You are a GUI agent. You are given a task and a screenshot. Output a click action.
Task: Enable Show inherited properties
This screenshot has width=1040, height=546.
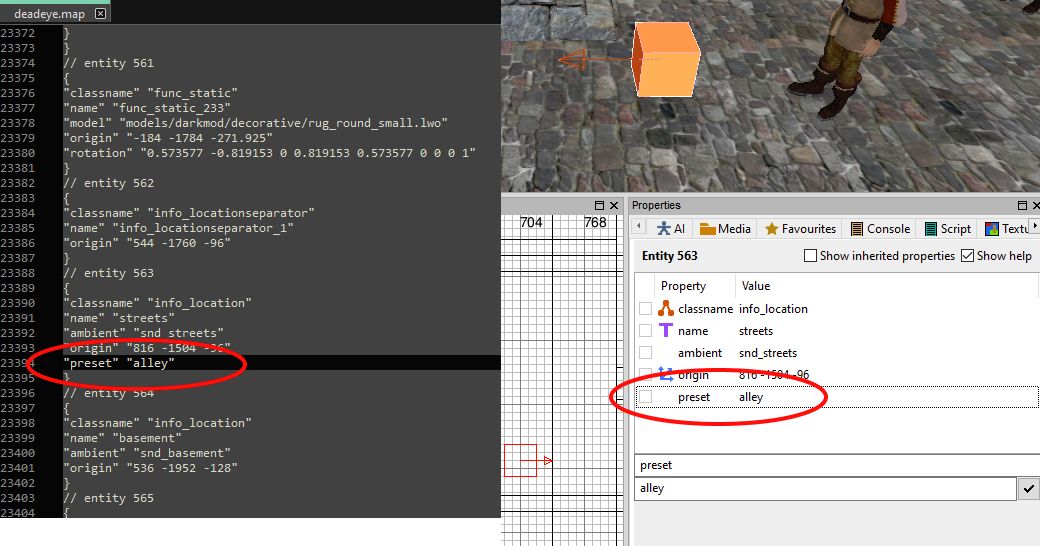tap(810, 255)
